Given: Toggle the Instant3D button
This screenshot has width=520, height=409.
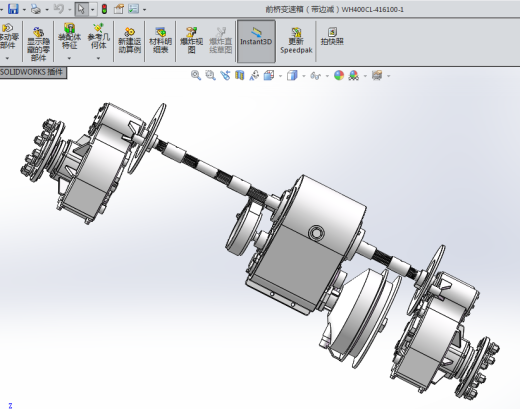Looking at the screenshot, I should [x=256, y=41].
